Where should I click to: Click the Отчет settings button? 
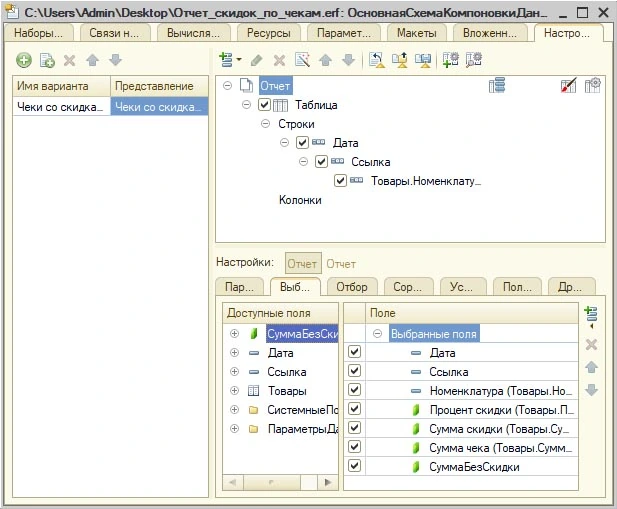point(302,264)
